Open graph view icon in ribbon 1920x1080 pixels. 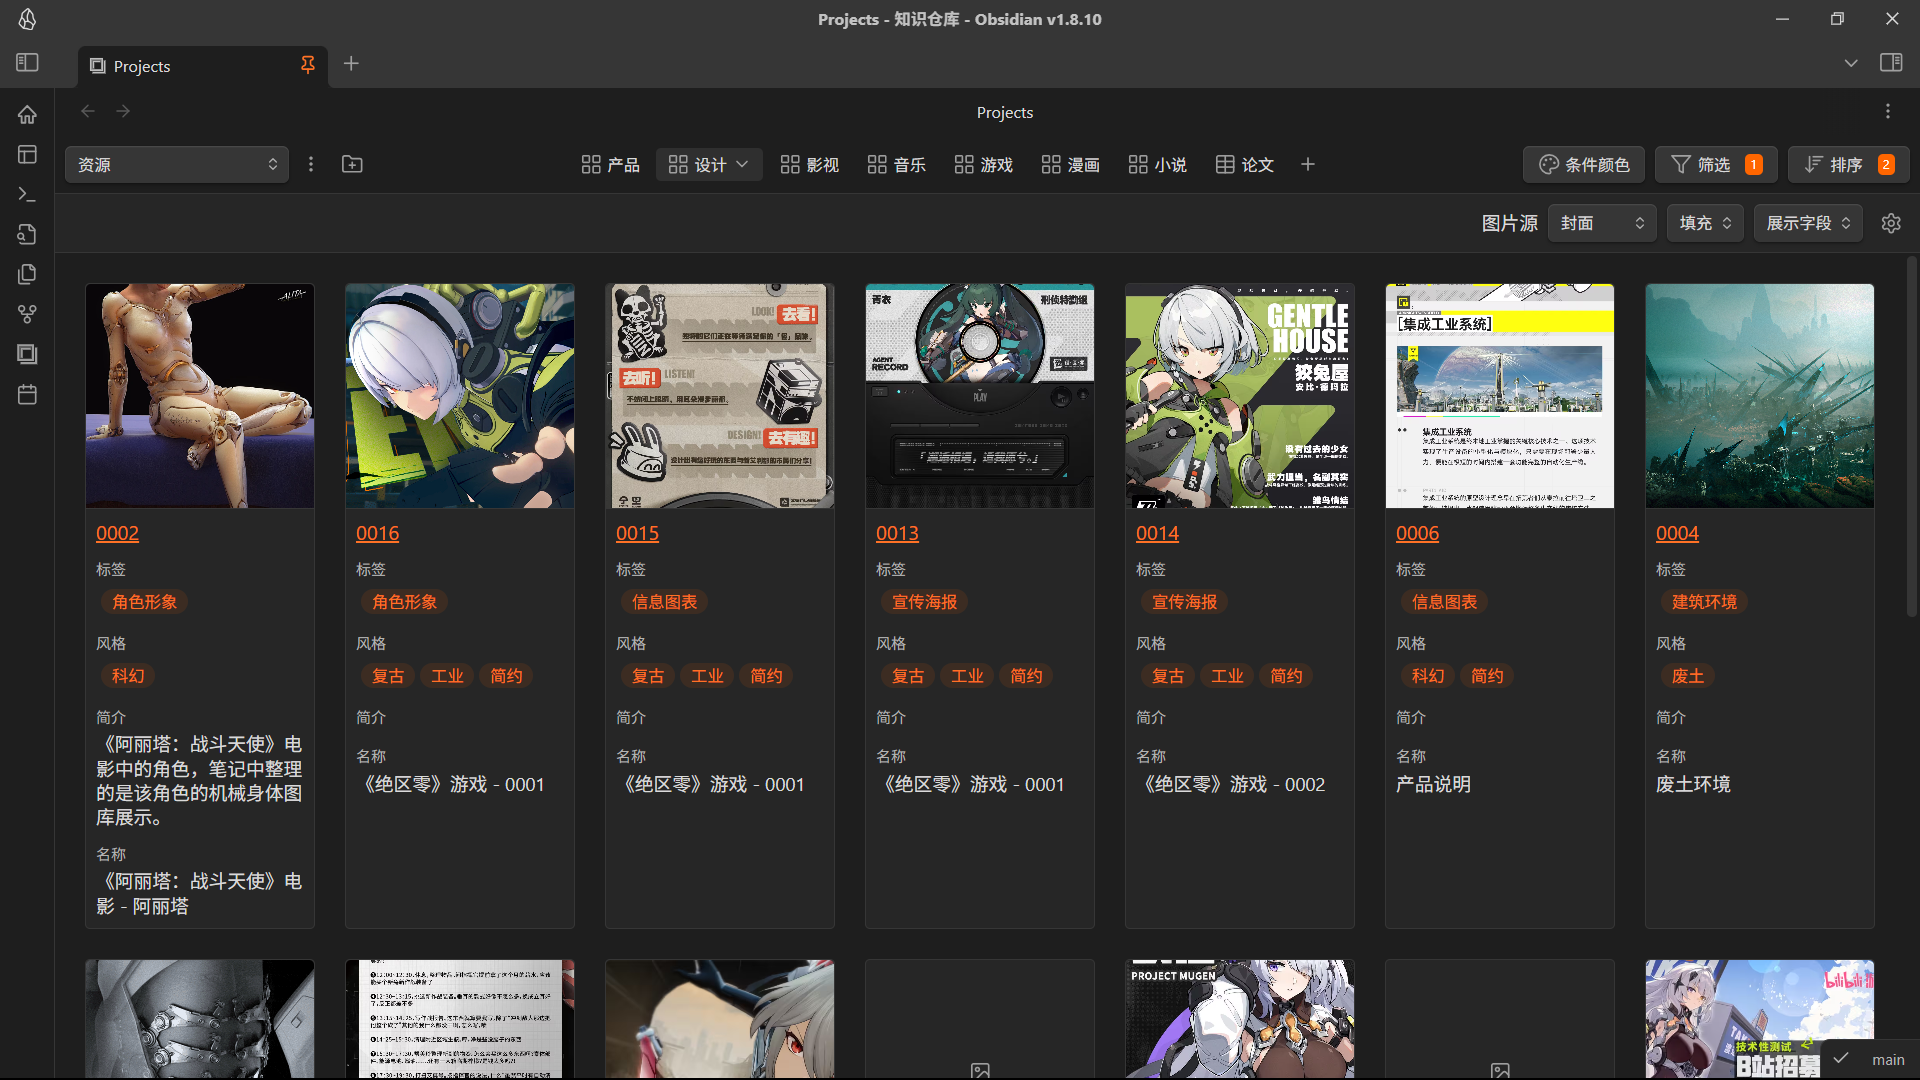point(27,314)
